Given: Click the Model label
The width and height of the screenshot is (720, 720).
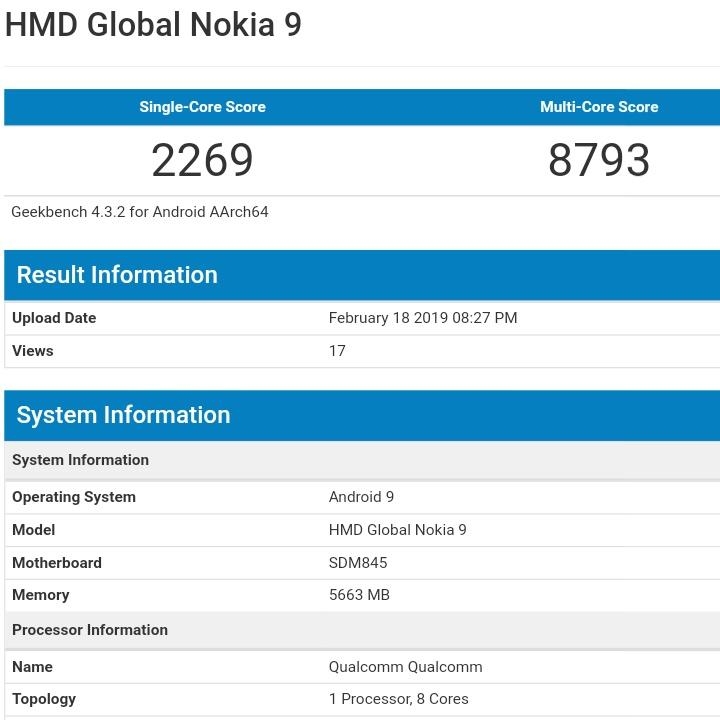Looking at the screenshot, I should [34, 530].
